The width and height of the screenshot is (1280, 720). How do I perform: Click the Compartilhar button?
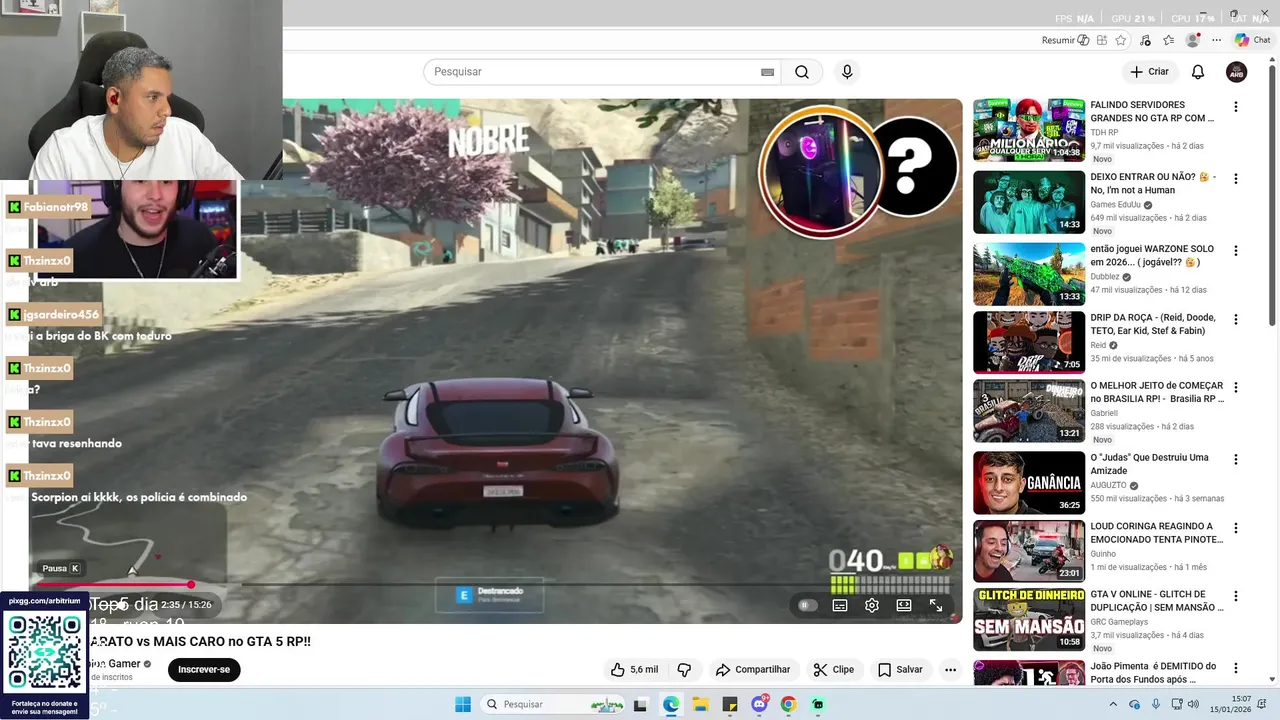click(x=753, y=670)
